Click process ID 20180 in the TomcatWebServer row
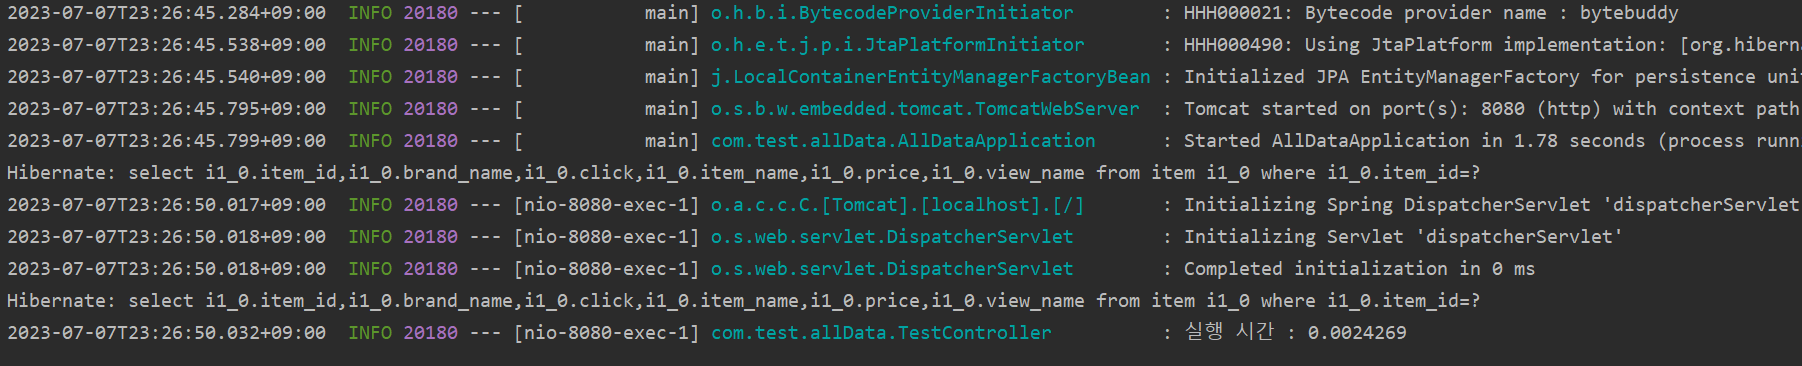The width and height of the screenshot is (1802, 366). 430,109
